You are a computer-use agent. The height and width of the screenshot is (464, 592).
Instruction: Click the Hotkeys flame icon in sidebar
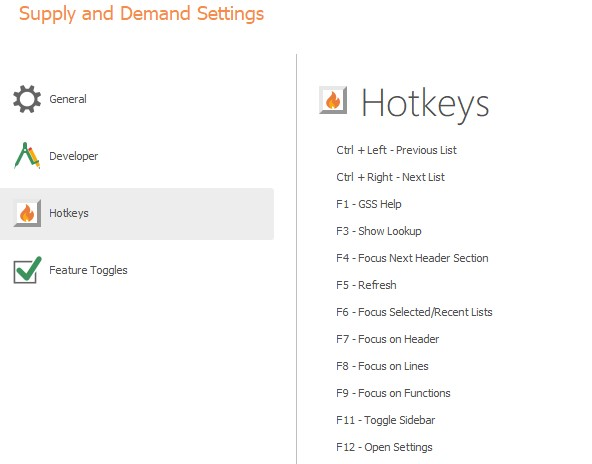[x=27, y=213]
